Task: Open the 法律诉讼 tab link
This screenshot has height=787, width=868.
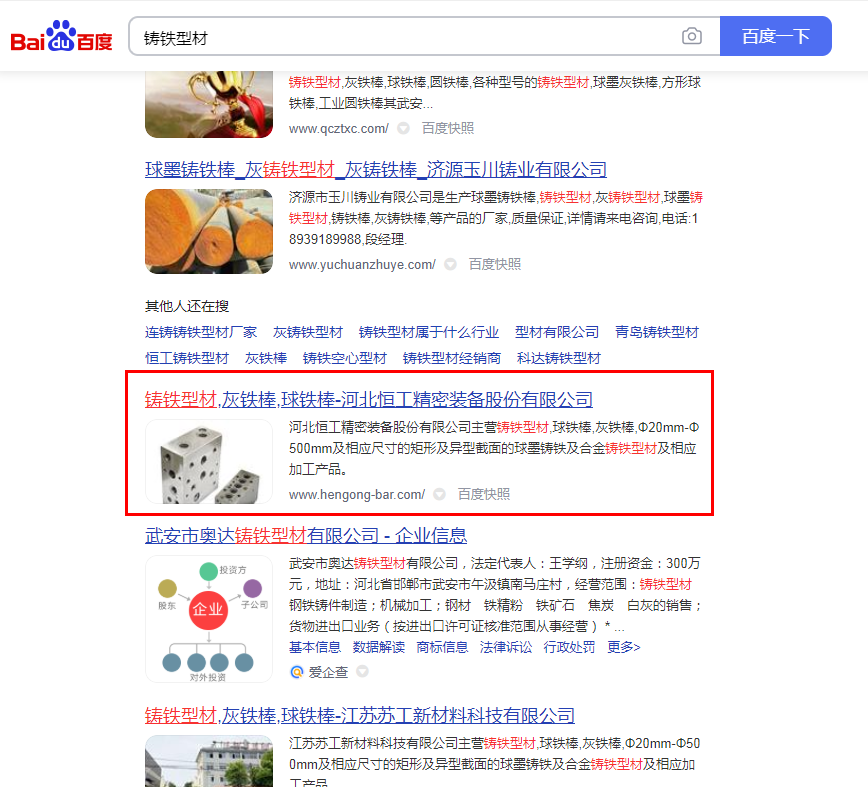Action: pos(506,647)
